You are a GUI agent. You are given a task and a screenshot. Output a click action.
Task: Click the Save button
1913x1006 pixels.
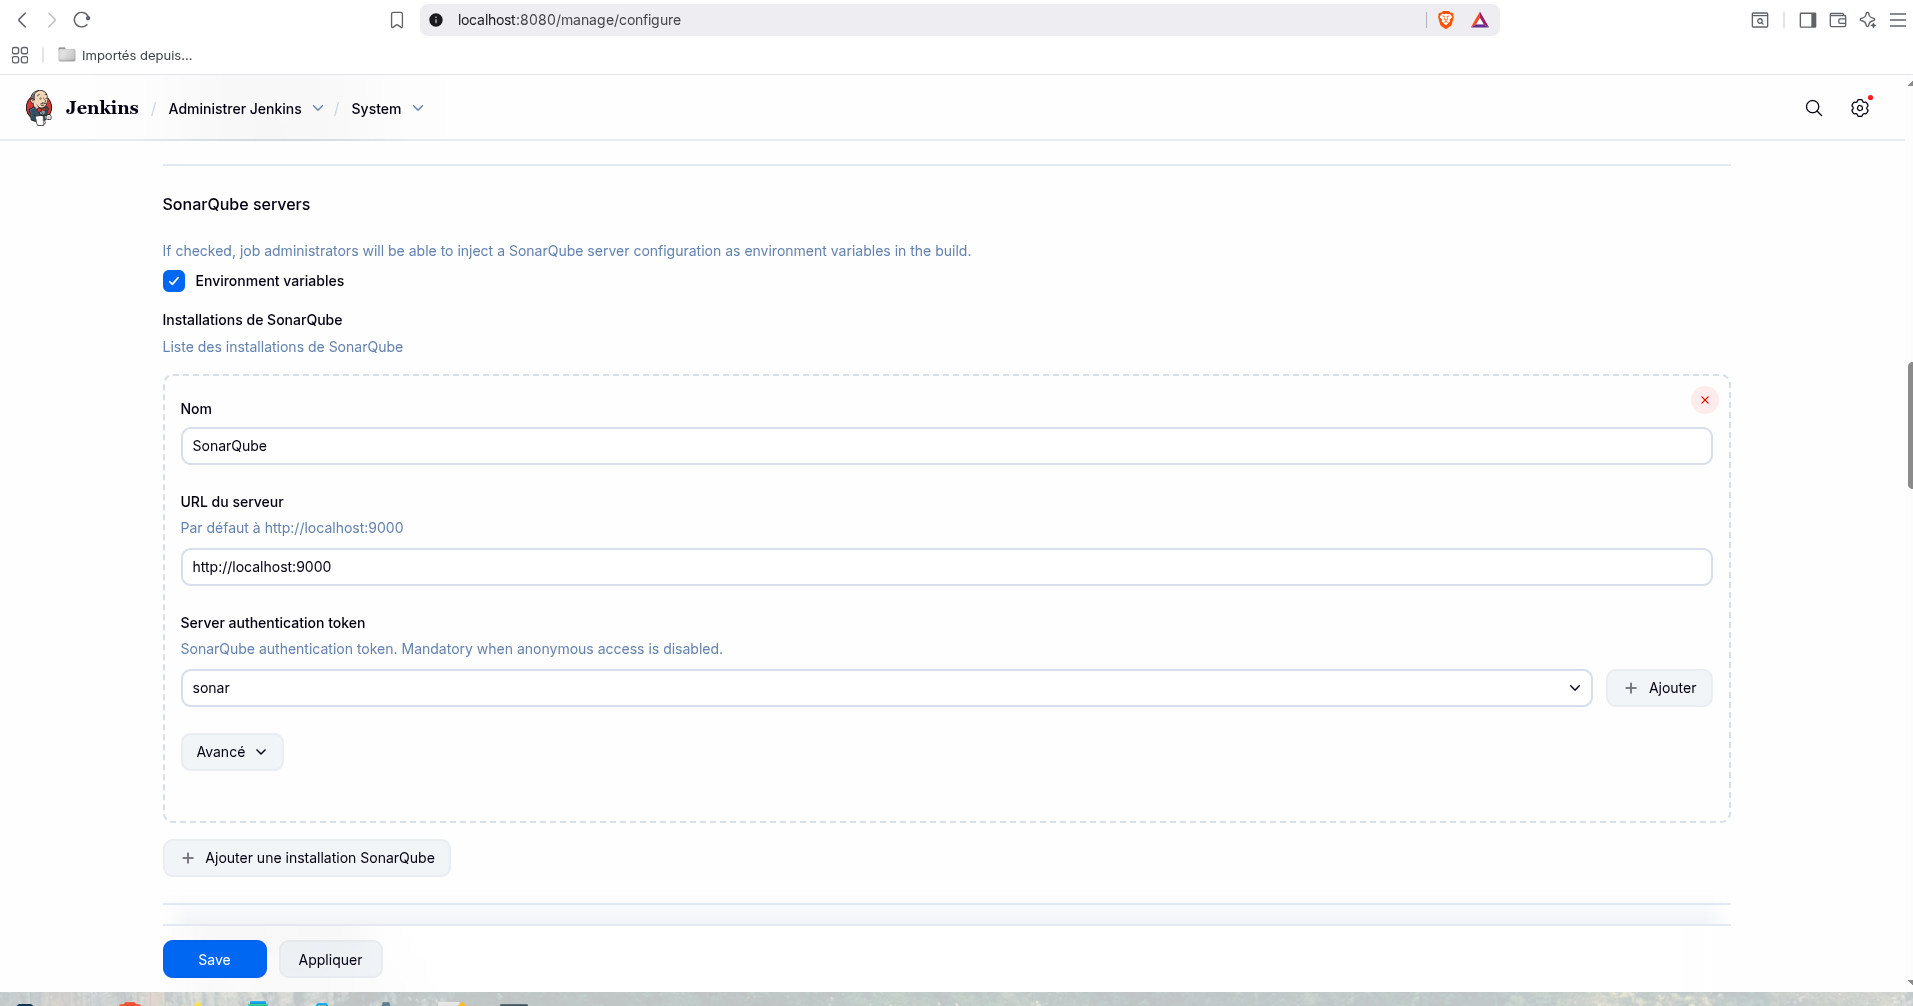pyautogui.click(x=214, y=959)
